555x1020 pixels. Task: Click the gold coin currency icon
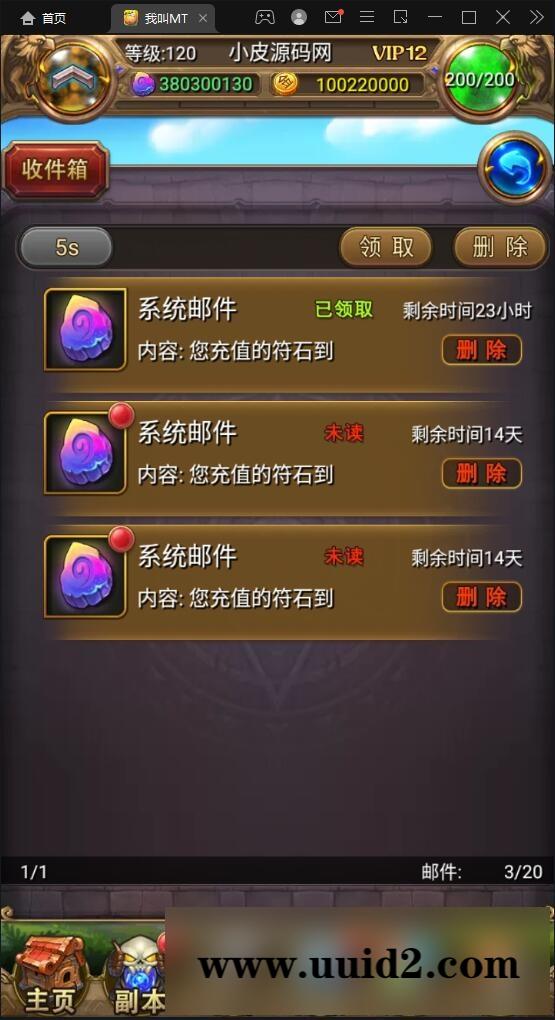tap(284, 84)
